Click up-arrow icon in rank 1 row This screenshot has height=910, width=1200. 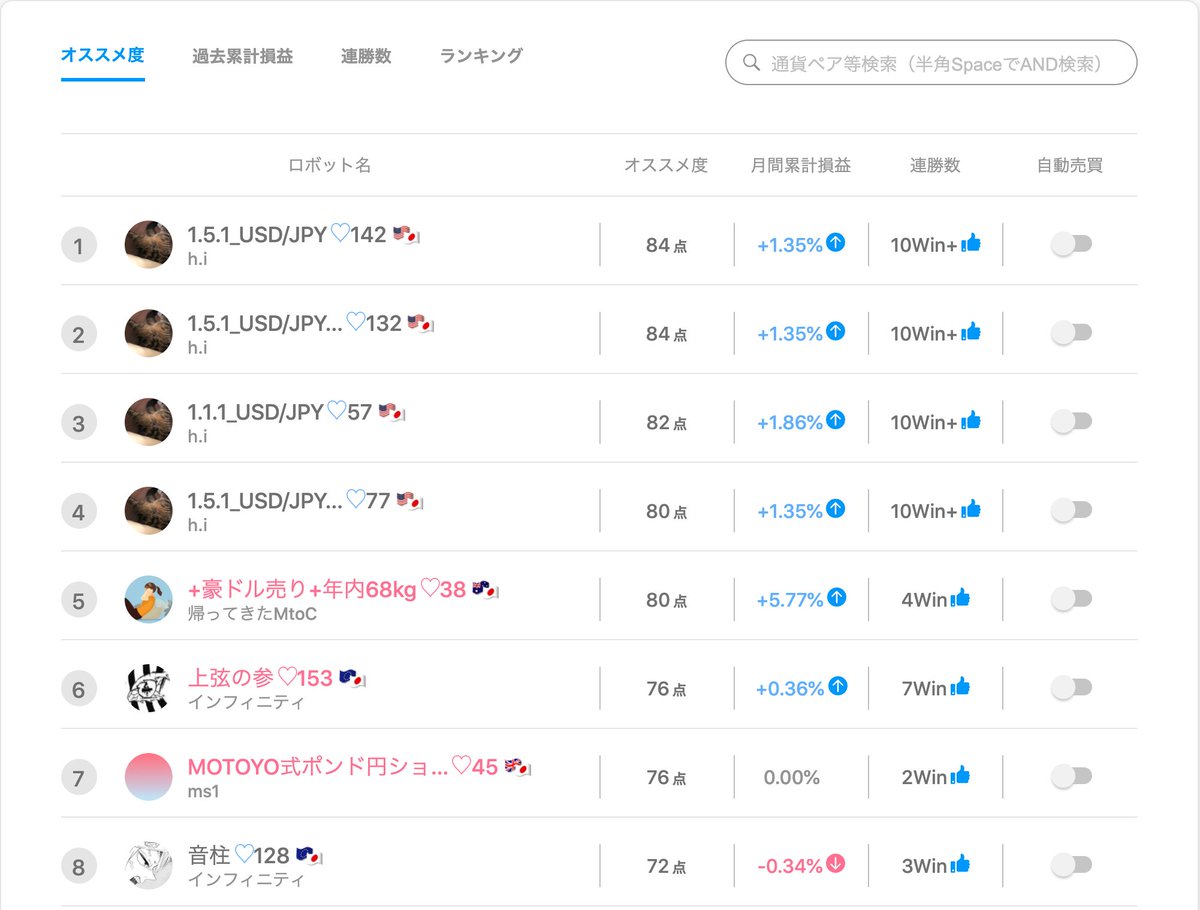tap(836, 243)
